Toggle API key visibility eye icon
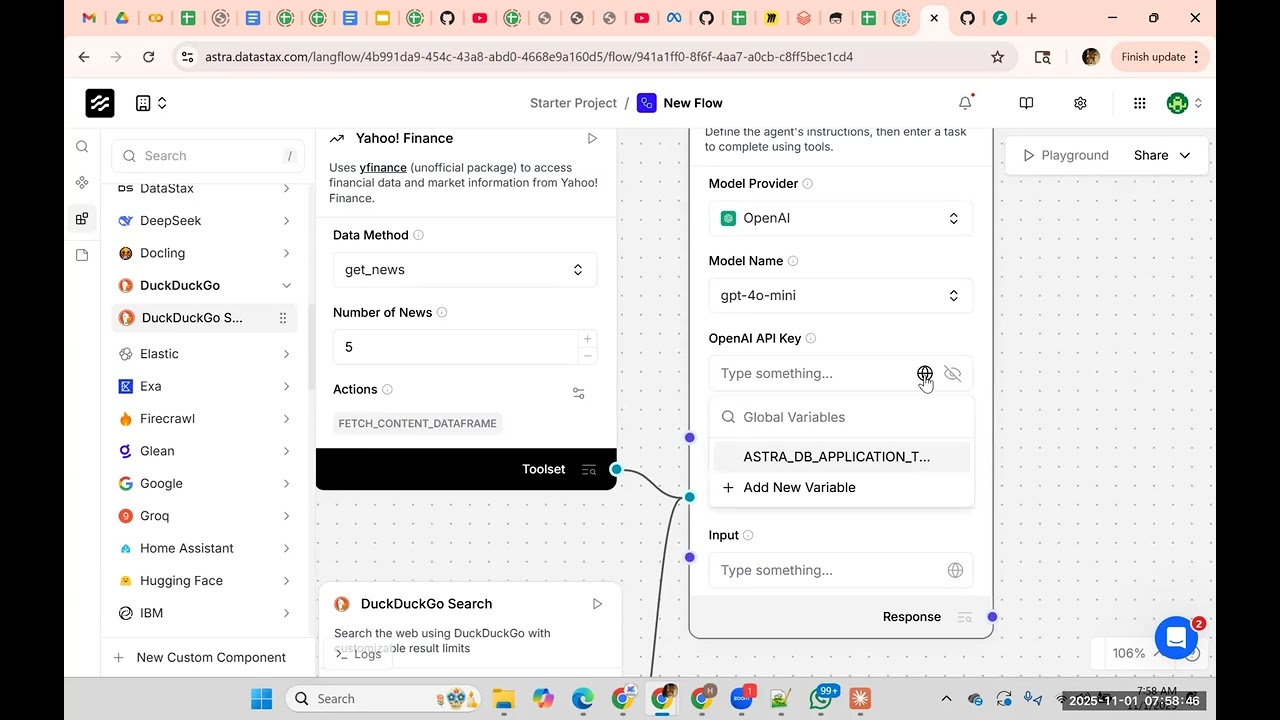1280x720 pixels. tap(952, 373)
